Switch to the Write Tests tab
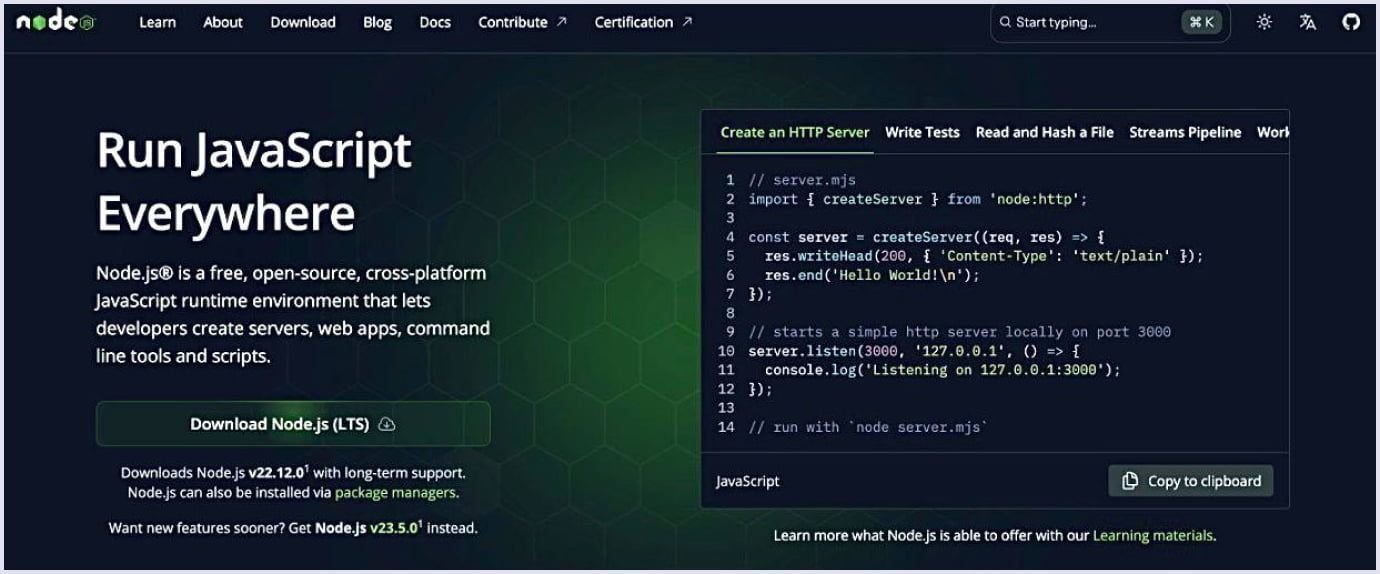The width and height of the screenshot is (1380, 574). [x=922, y=132]
